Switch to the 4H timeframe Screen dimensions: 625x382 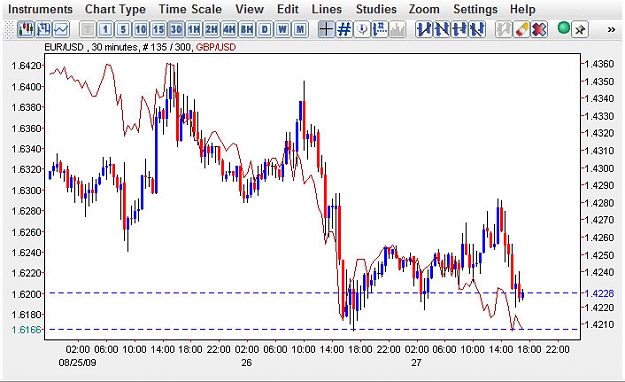229,30
